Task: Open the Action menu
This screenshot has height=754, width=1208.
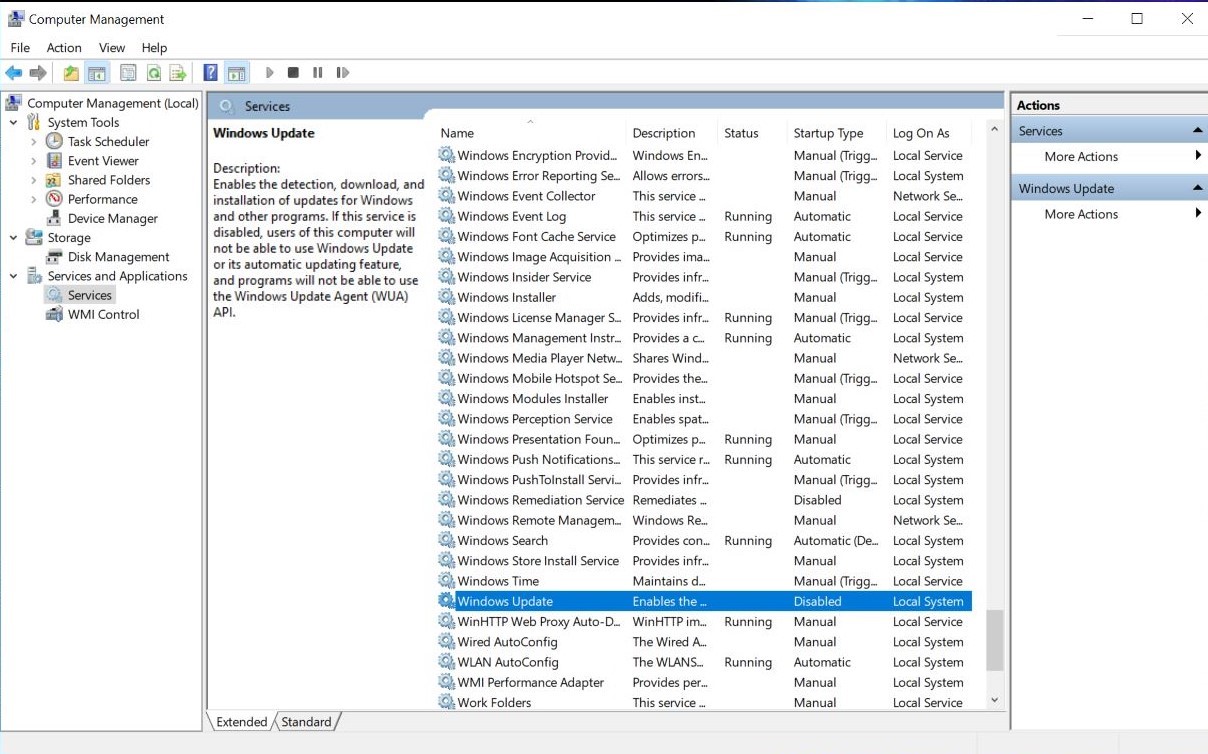Action: coord(64,48)
